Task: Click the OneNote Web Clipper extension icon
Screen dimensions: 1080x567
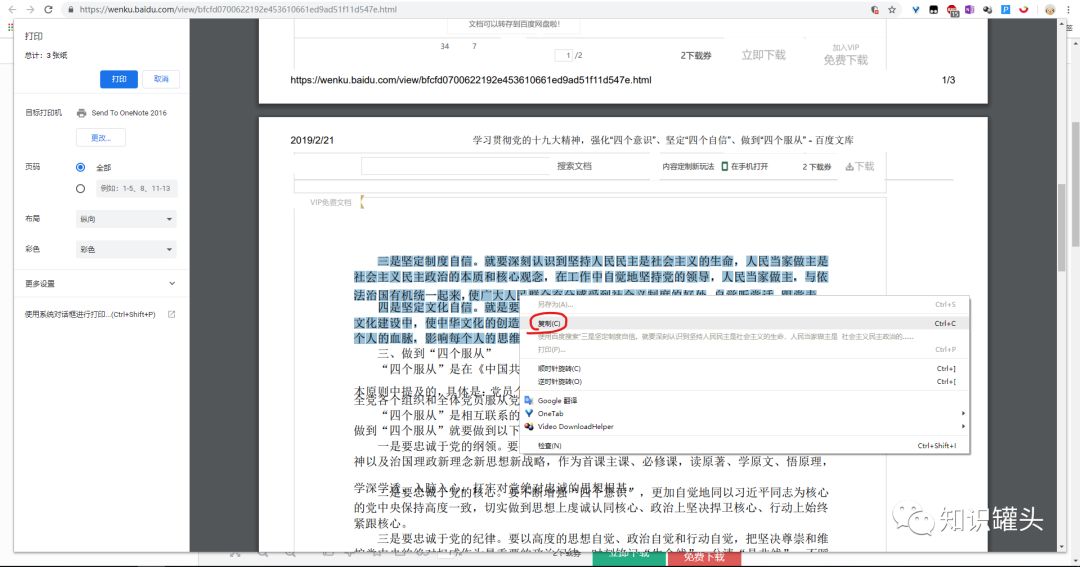Action: pyautogui.click(x=969, y=10)
